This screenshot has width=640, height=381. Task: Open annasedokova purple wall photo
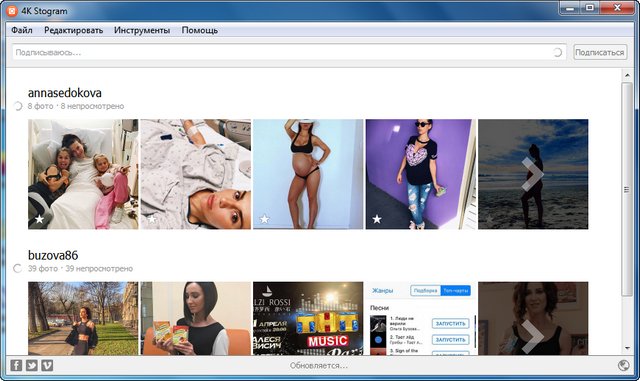(x=420, y=174)
